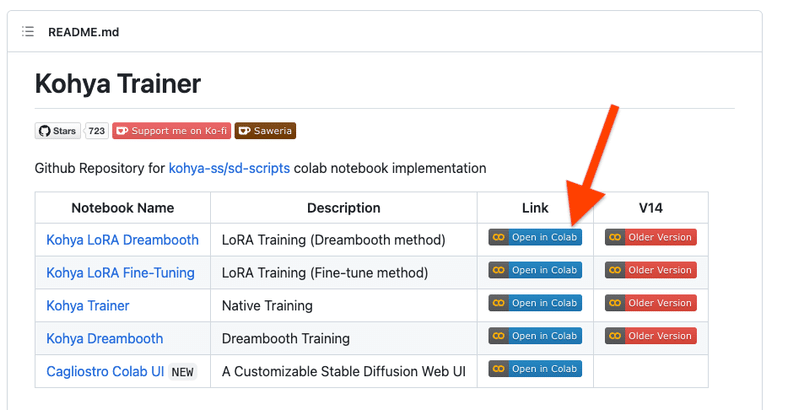800x410 pixels.
Task: Click the 723 star count badge
Action: 96,131
